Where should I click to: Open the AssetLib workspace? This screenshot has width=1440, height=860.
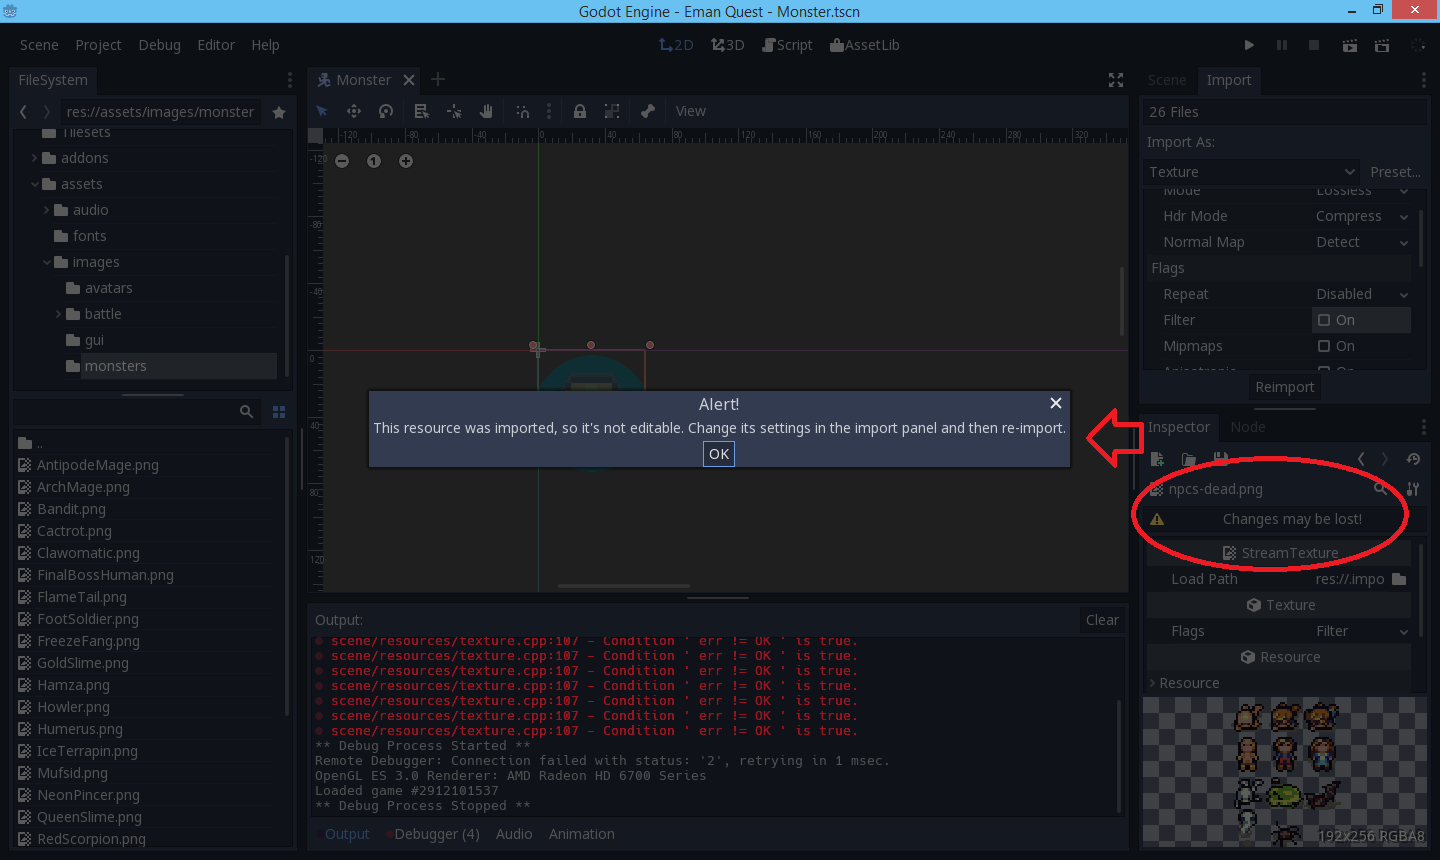click(x=864, y=45)
